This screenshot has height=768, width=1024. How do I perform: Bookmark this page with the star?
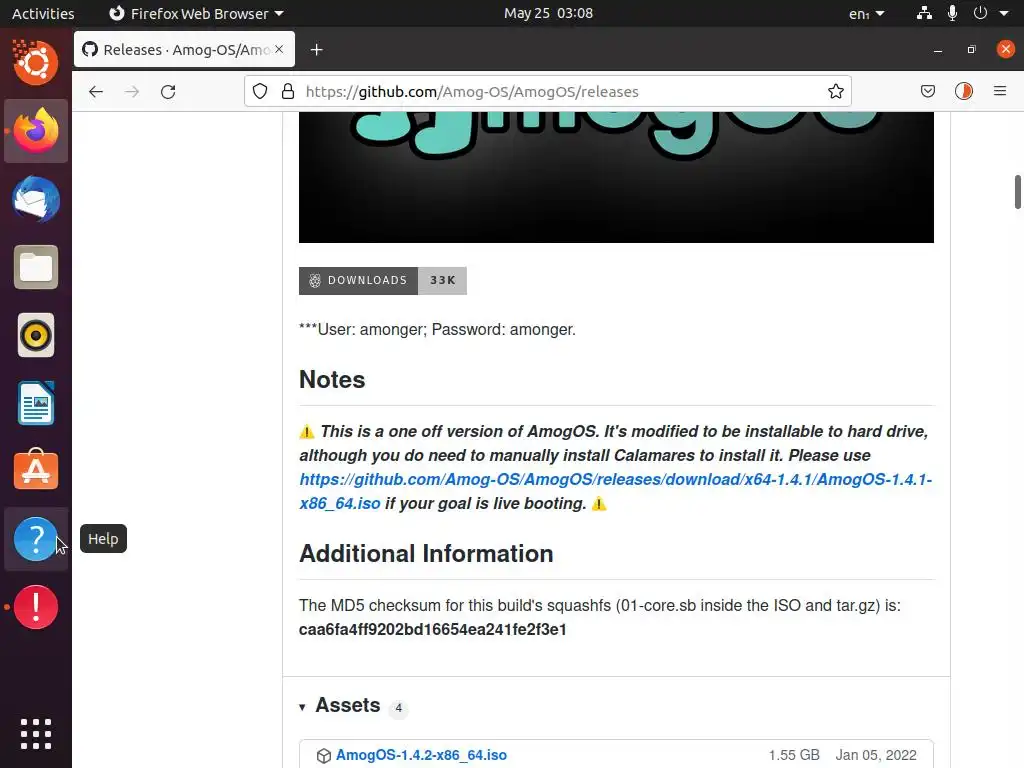[x=836, y=91]
